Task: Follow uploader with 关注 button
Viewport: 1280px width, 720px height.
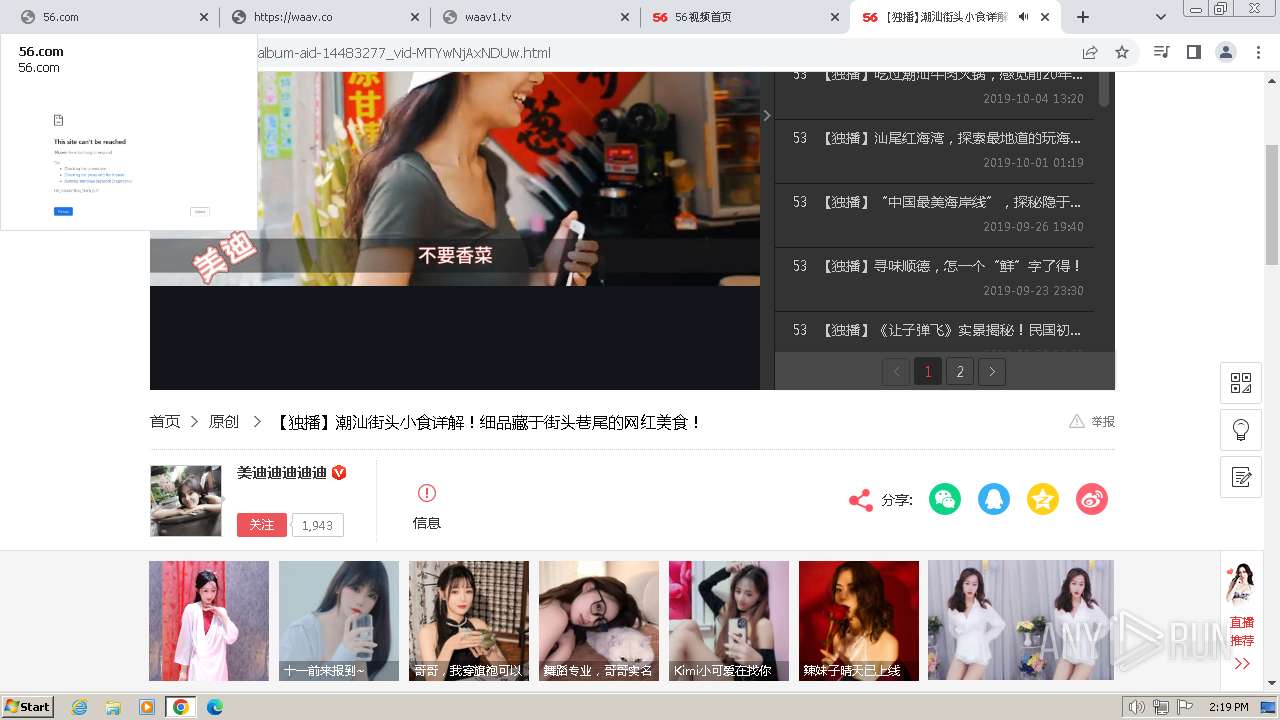Action: point(262,525)
